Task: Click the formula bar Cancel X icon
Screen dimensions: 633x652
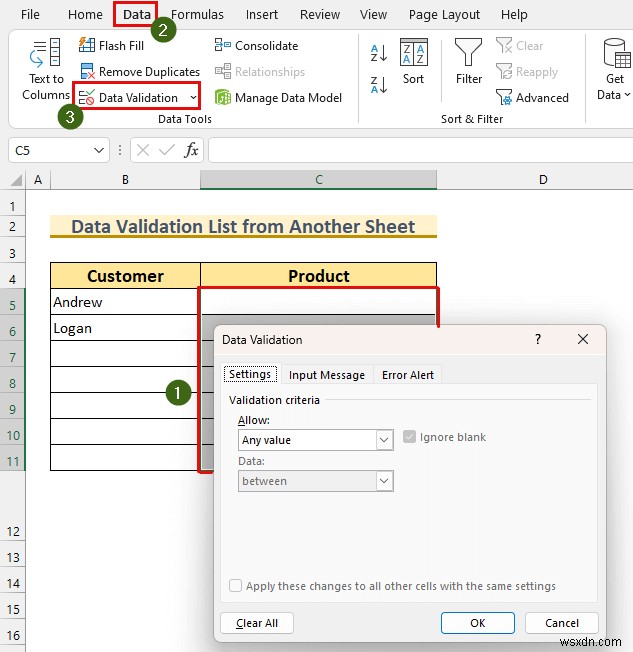Action: pyautogui.click(x=143, y=150)
